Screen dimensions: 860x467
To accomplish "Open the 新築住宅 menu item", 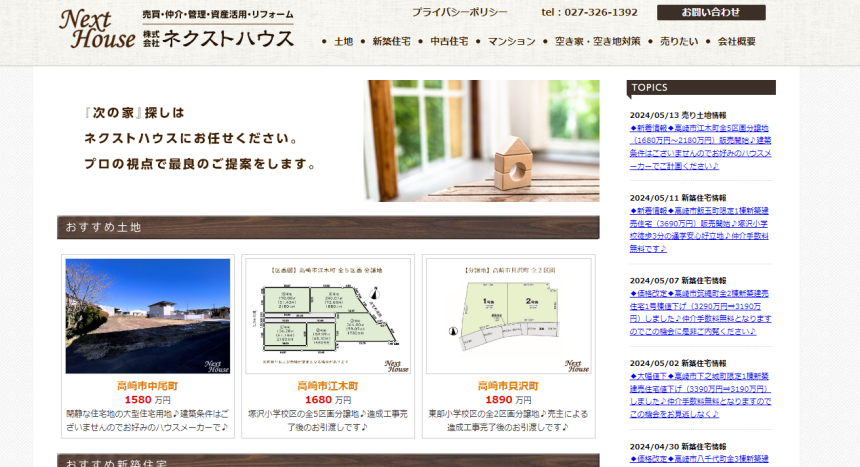I will [x=391, y=42].
